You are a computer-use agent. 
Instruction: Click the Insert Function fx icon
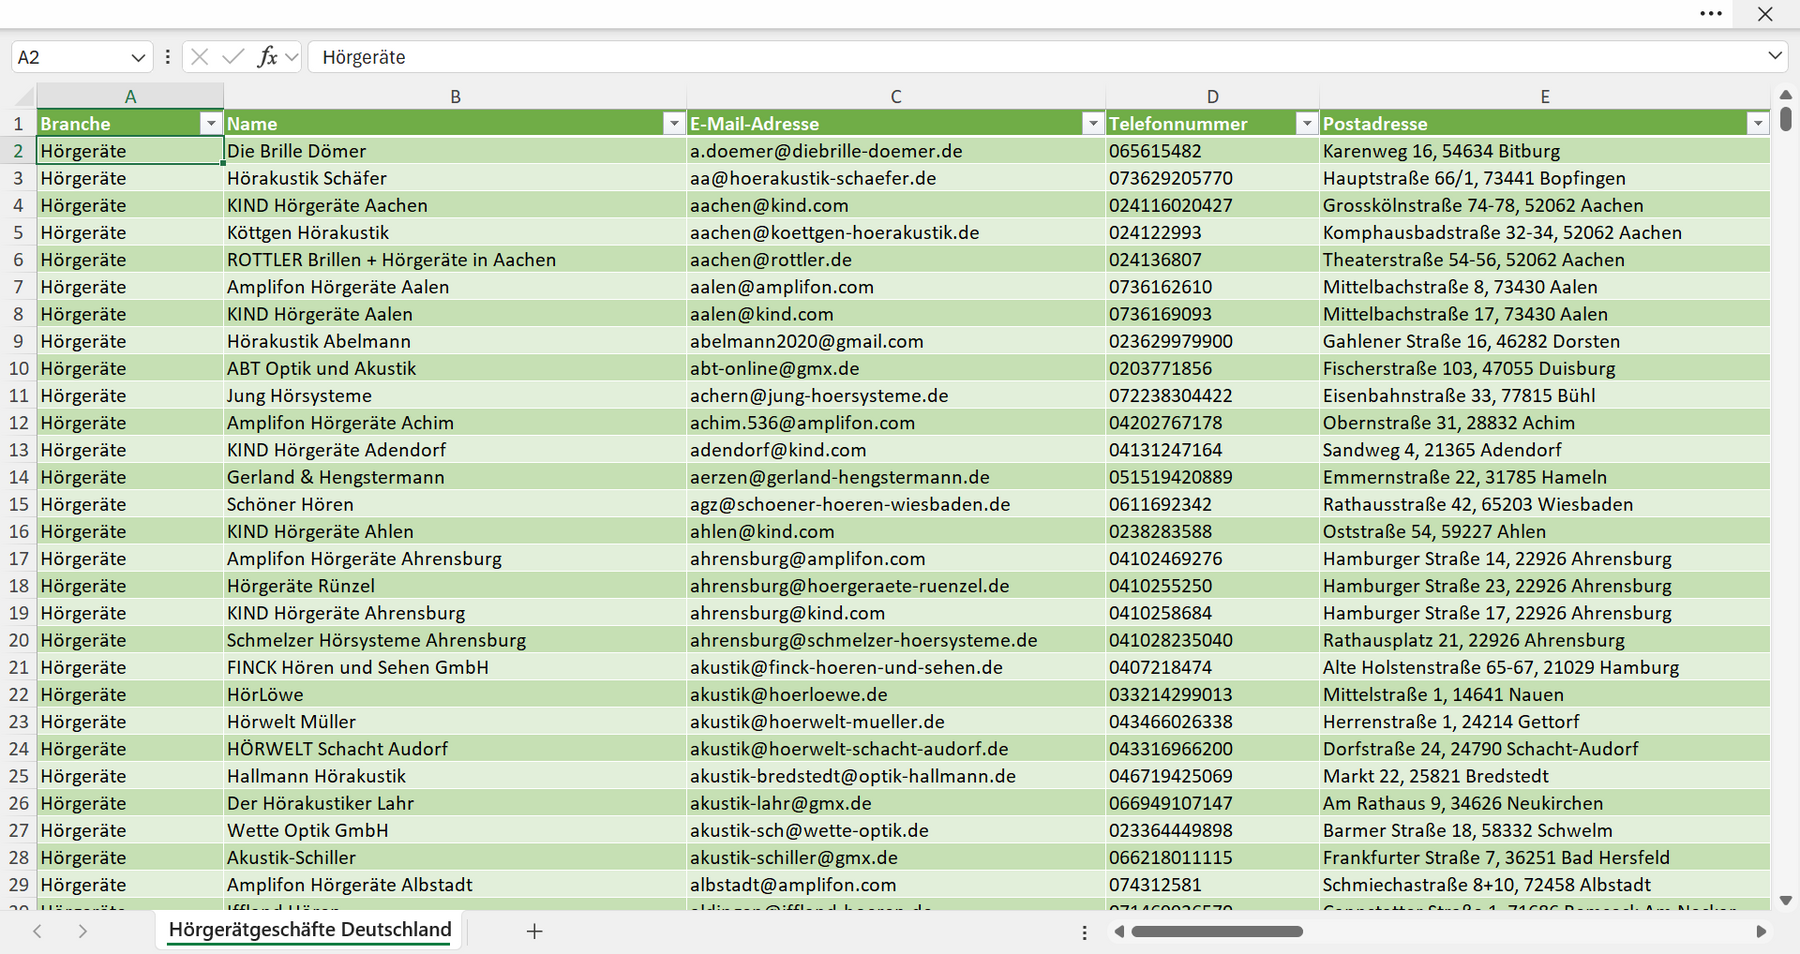tap(267, 57)
